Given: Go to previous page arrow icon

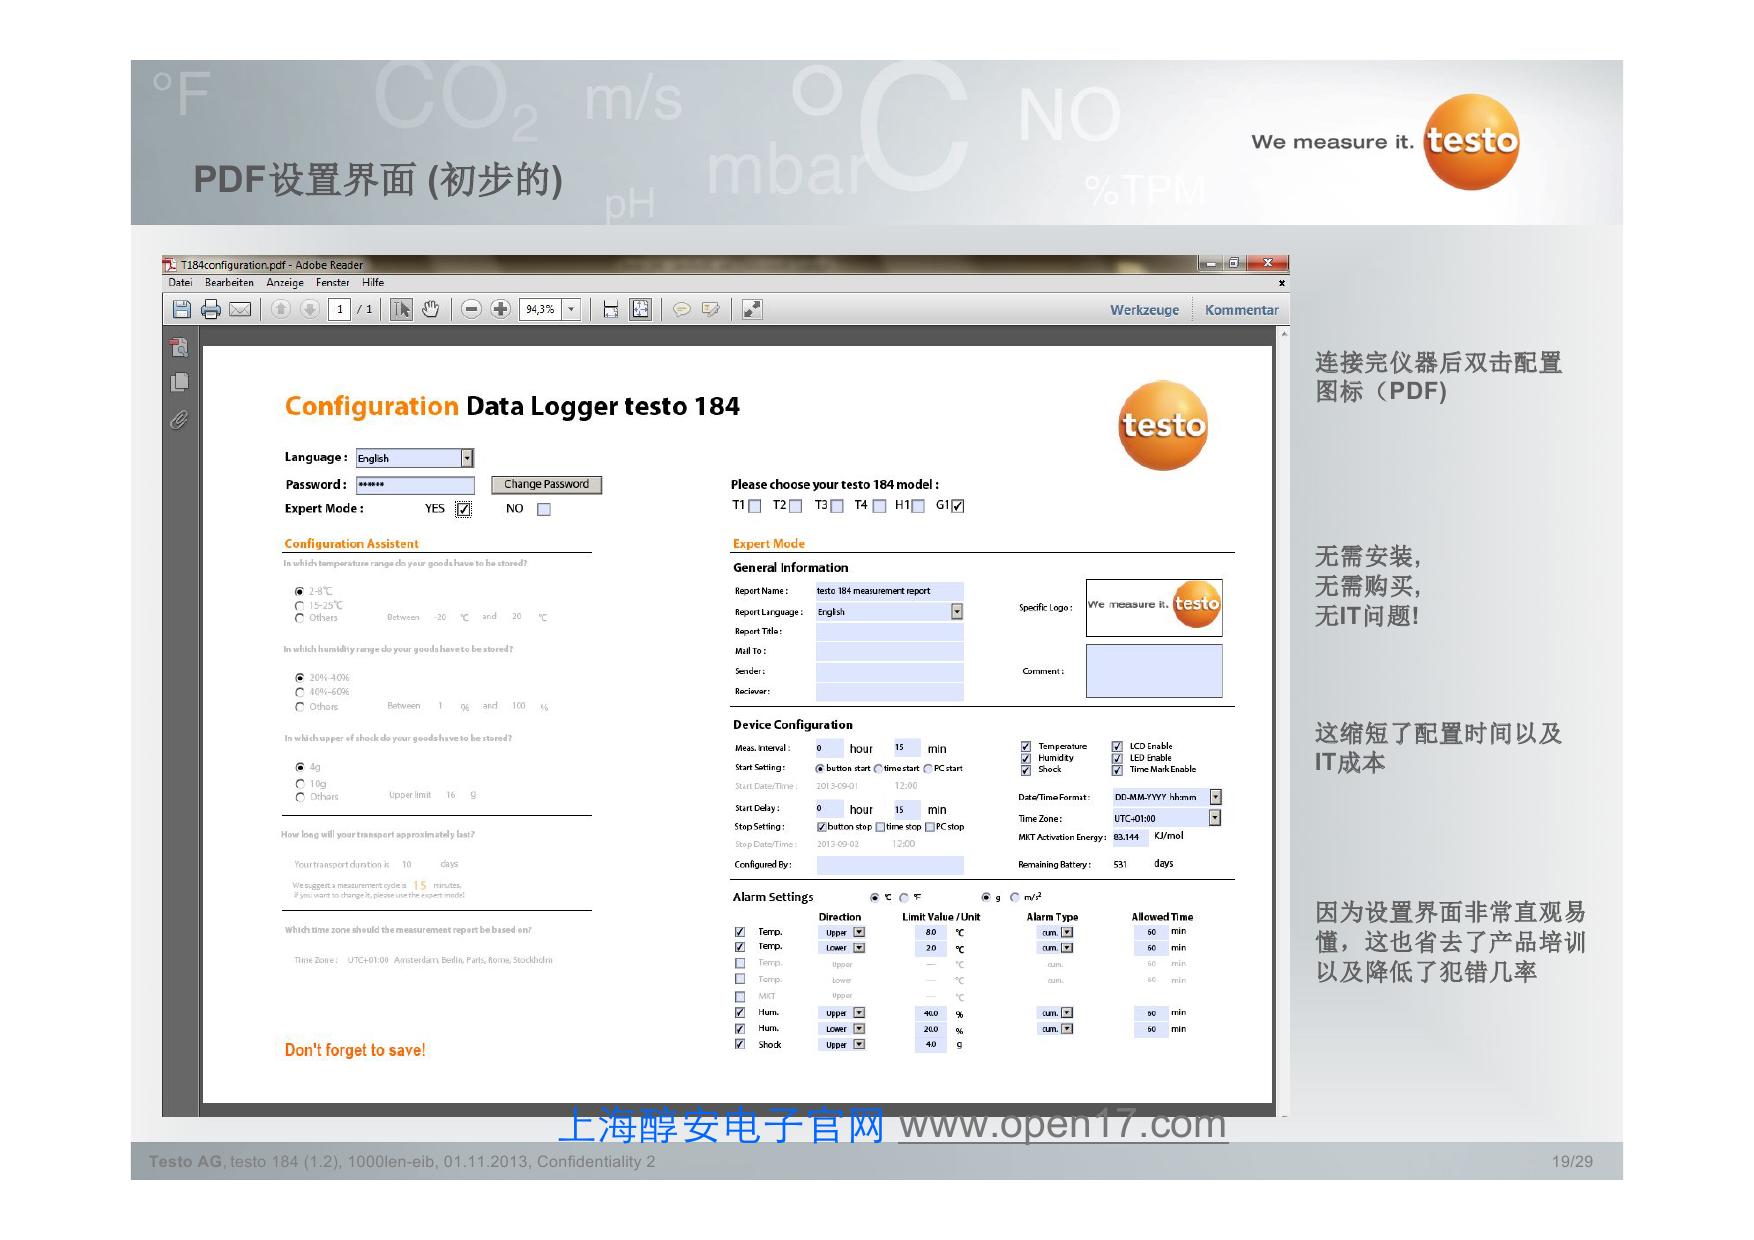Looking at the screenshot, I should coord(281,309).
